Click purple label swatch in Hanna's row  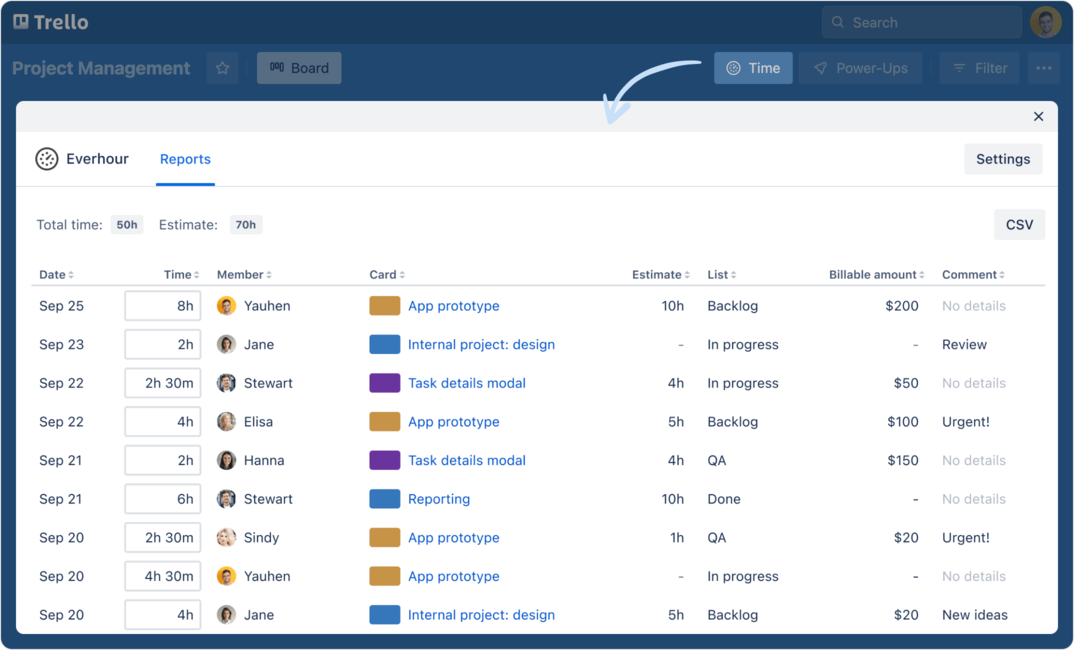(x=384, y=460)
